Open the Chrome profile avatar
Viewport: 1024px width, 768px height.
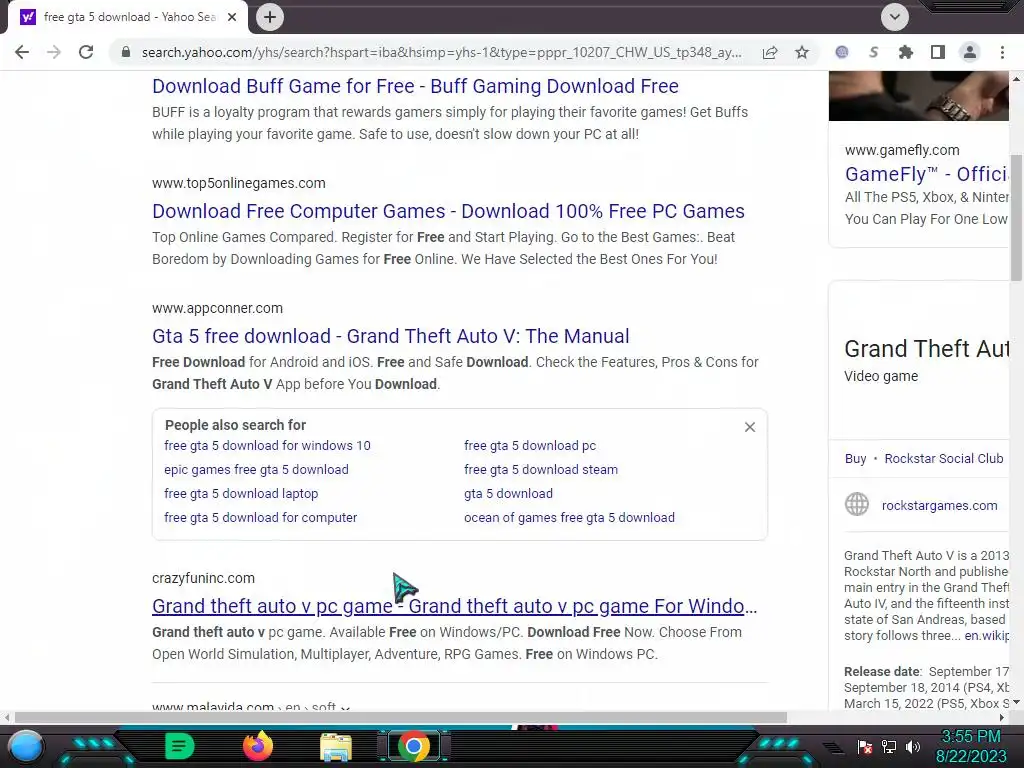tap(970, 52)
